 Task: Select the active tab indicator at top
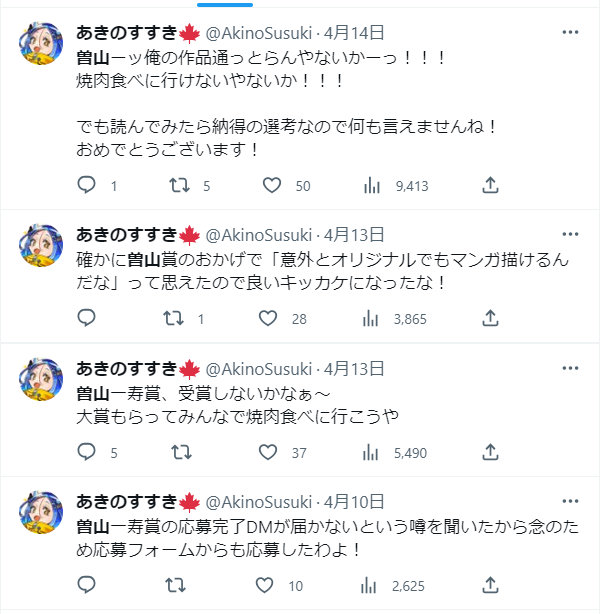[225, 5]
